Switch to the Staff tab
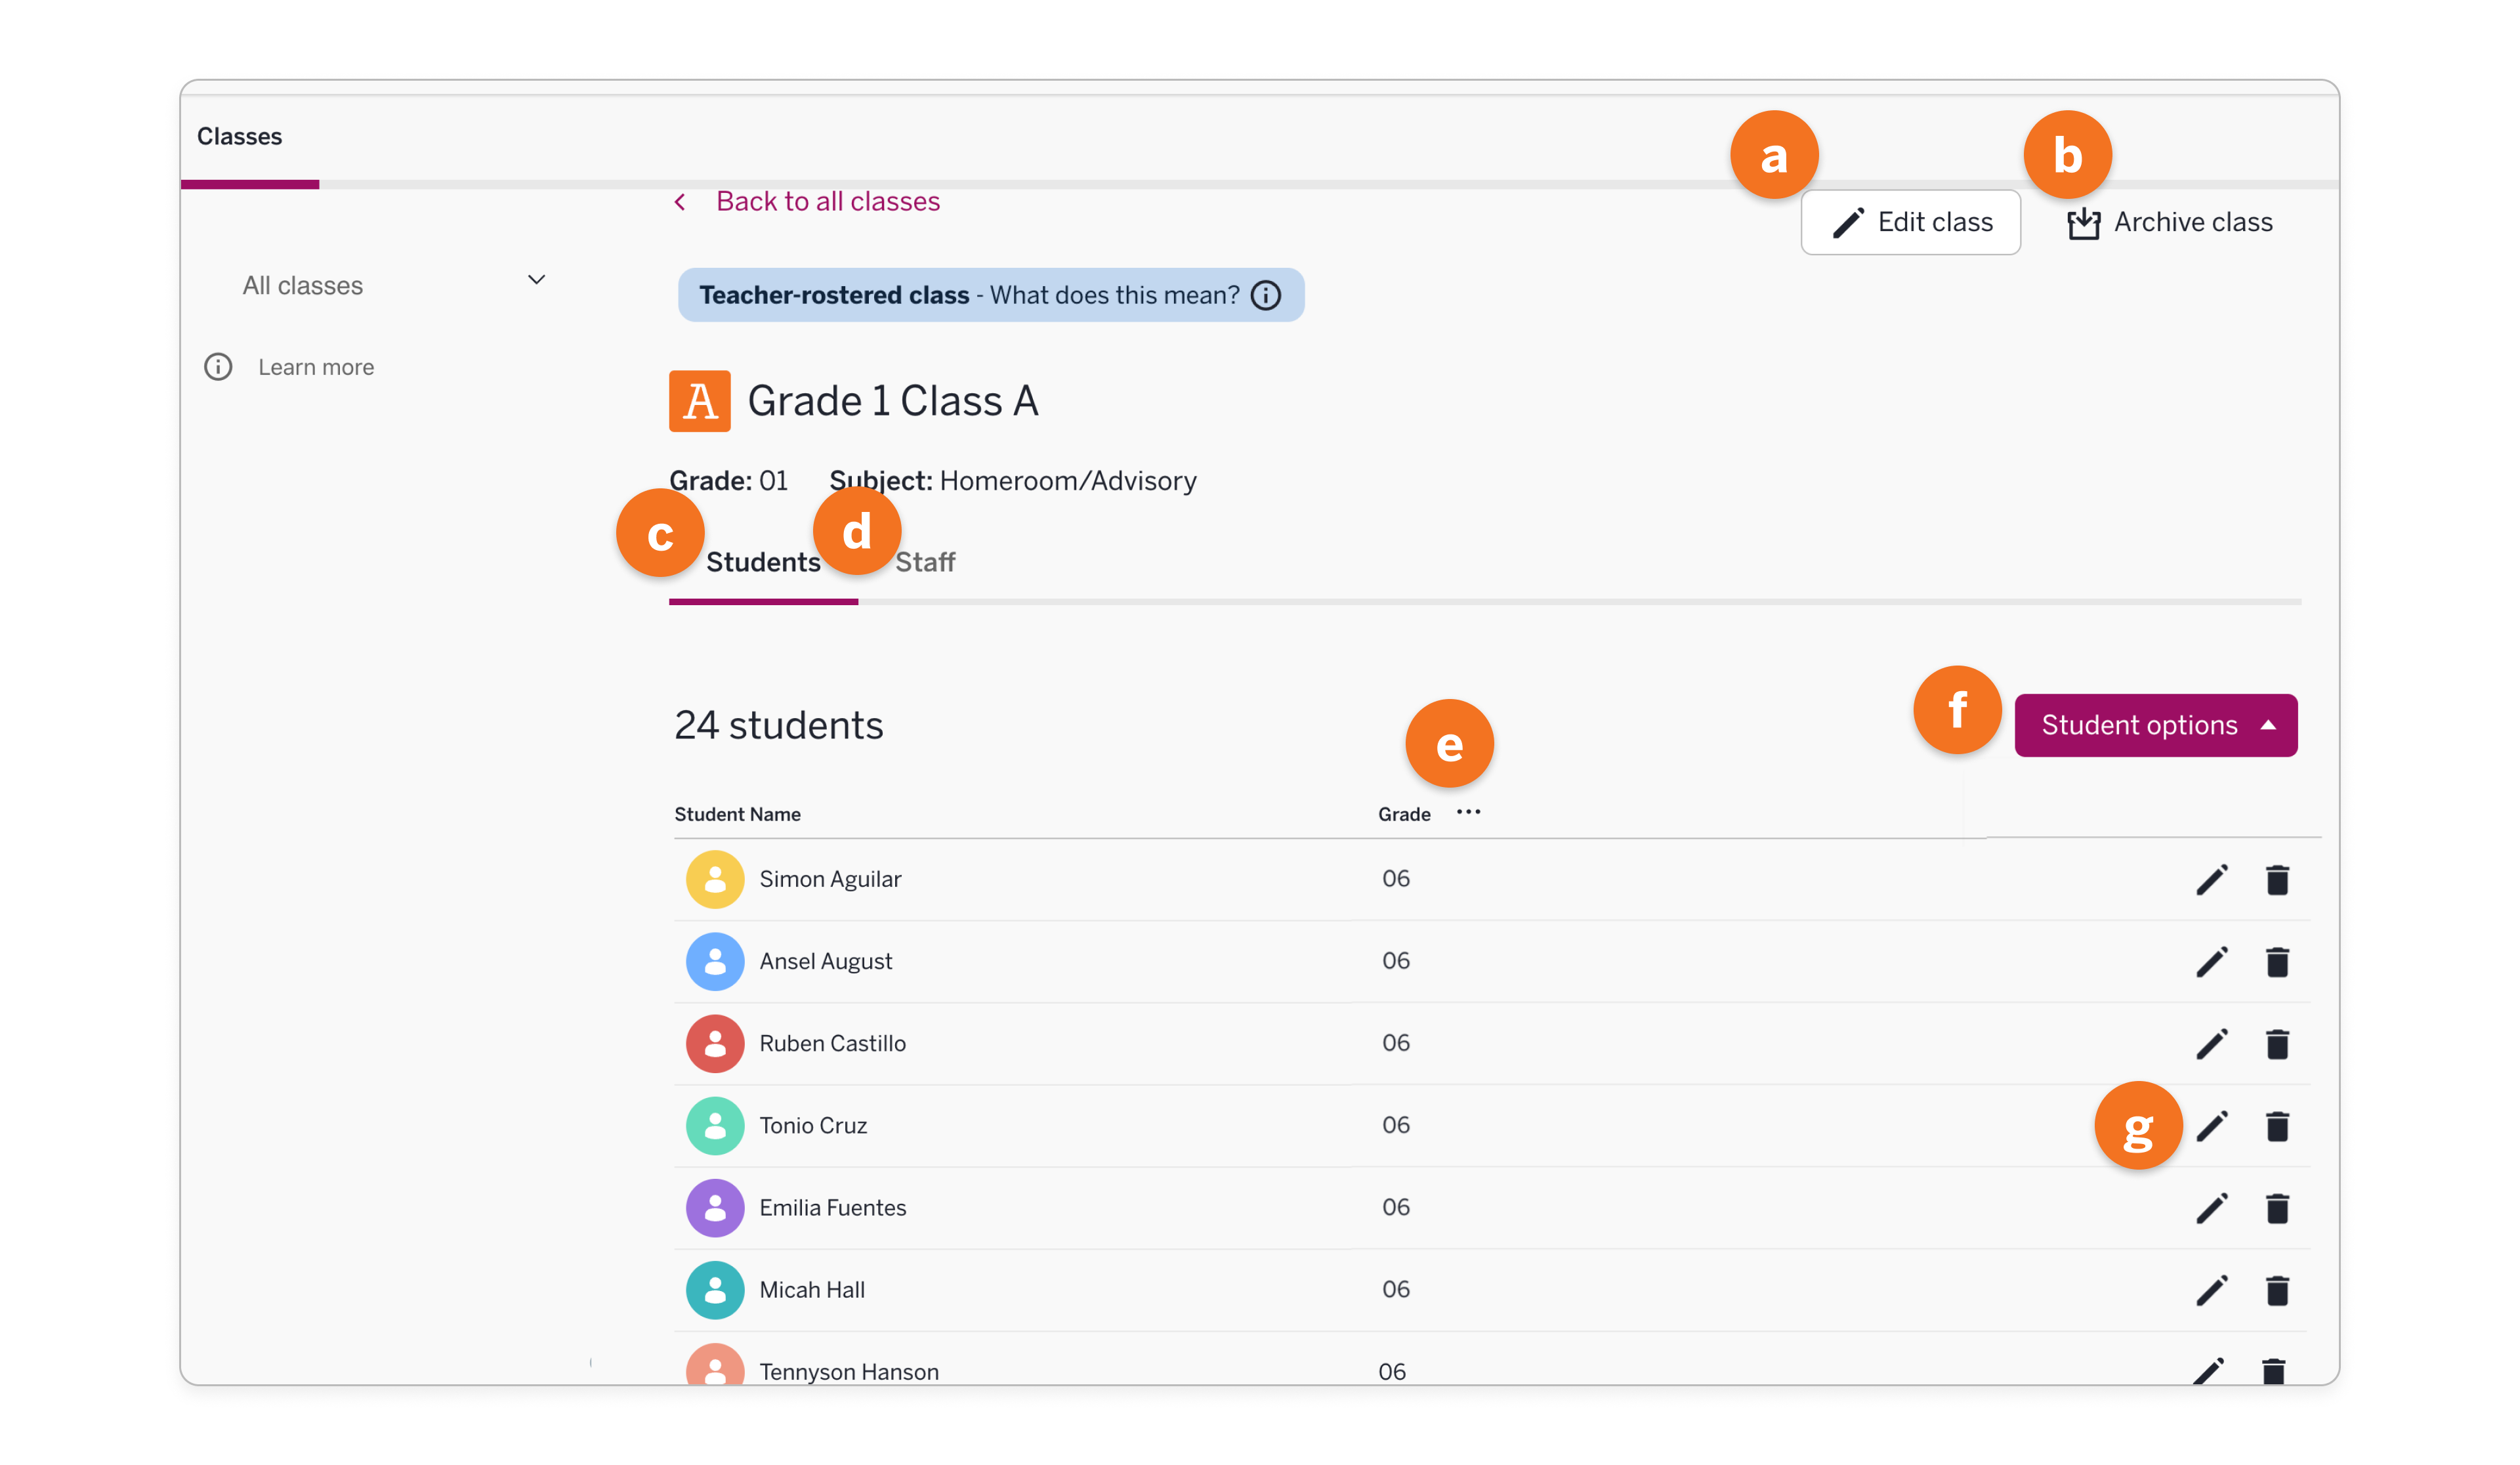Screen dimensions: 2520x1465 [x=925, y=562]
